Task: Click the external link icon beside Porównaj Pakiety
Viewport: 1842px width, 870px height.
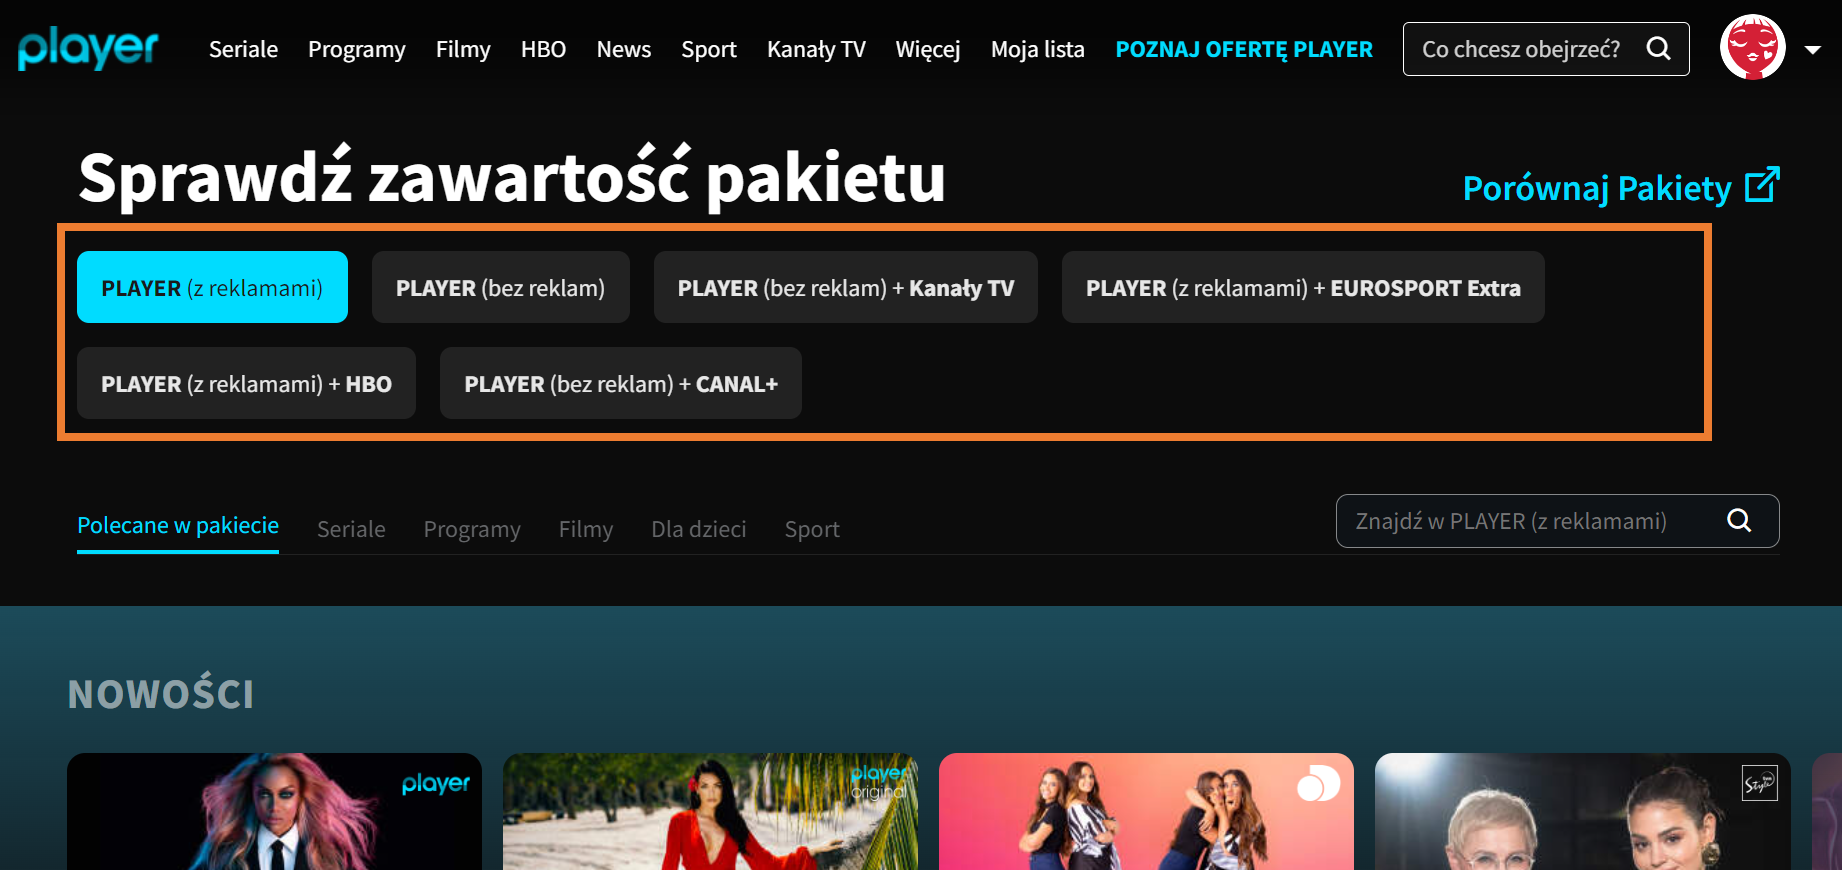Action: [x=1762, y=185]
